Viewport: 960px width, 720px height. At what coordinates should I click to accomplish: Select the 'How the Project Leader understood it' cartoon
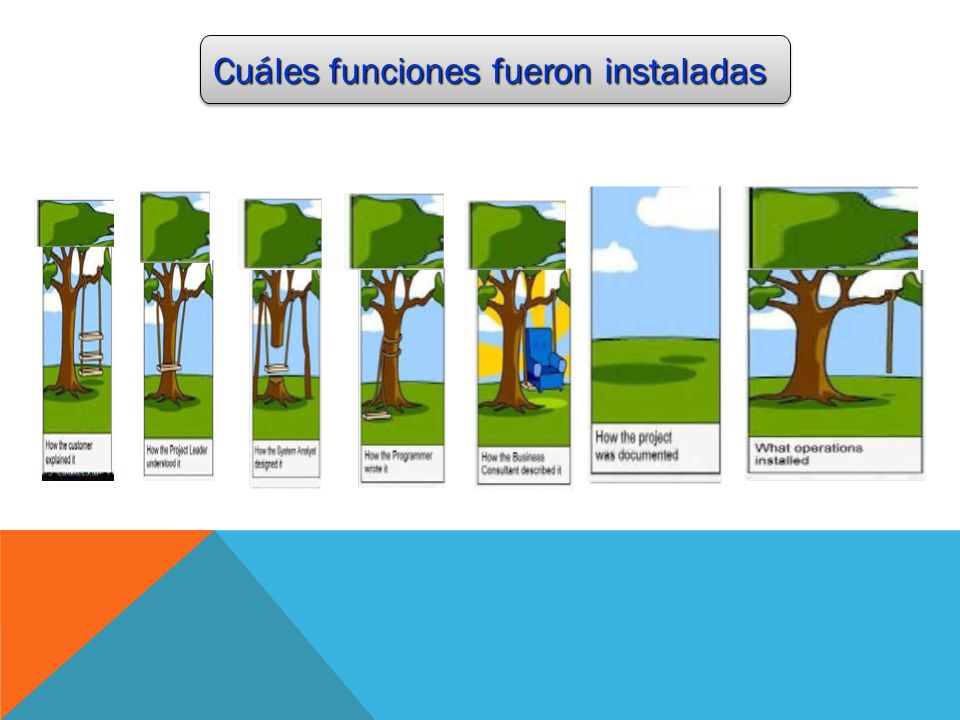pos(177,334)
